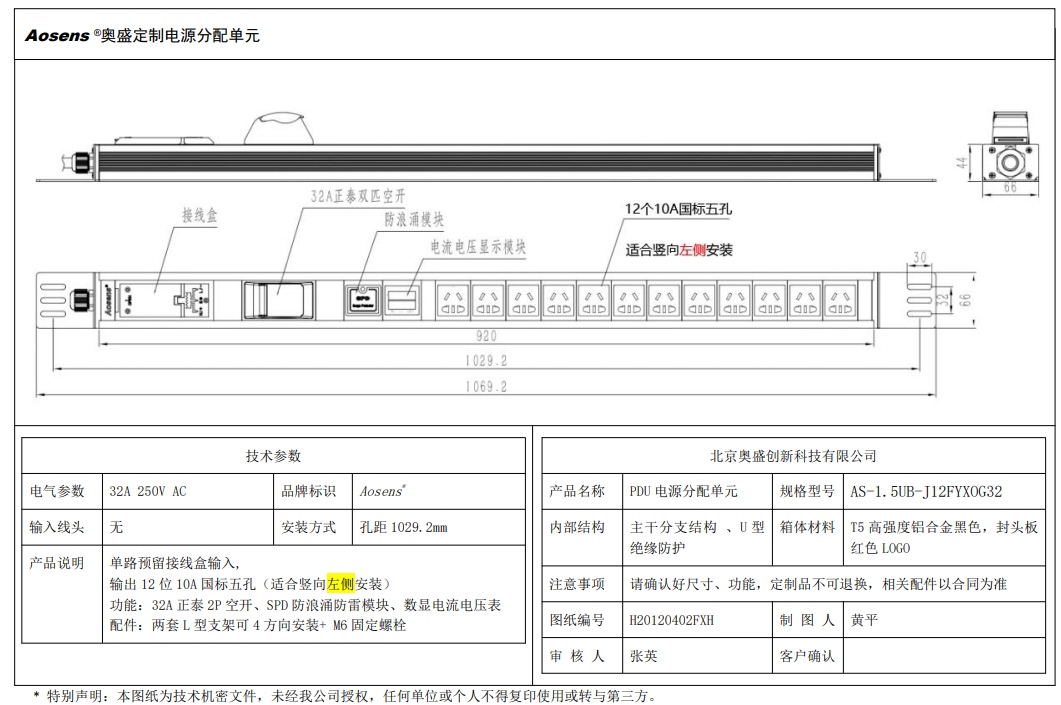Click the 请确认好尺寸、功能 notice text
The height and width of the screenshot is (705, 1061).
point(818,584)
